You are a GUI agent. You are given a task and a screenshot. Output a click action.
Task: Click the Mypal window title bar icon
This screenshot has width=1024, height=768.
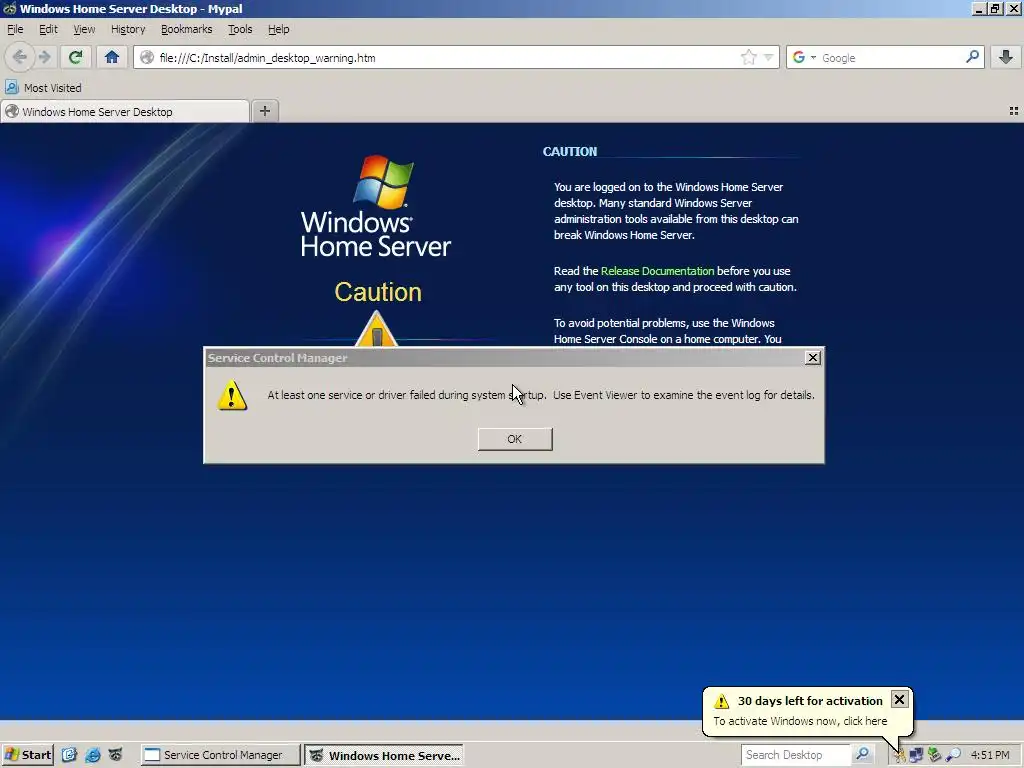tap(9, 8)
